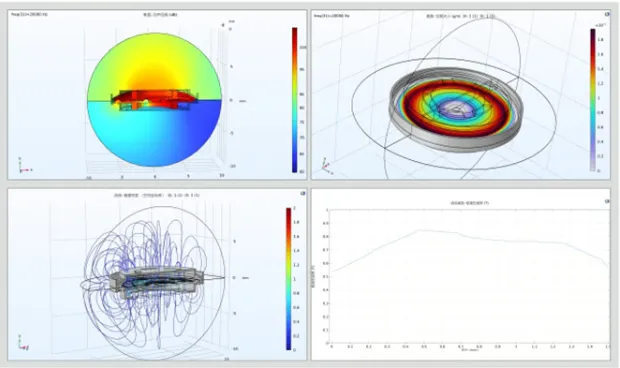Screen dimensions: 620x368
Task: Click the title of the displacement plot
Action: pos(460,16)
